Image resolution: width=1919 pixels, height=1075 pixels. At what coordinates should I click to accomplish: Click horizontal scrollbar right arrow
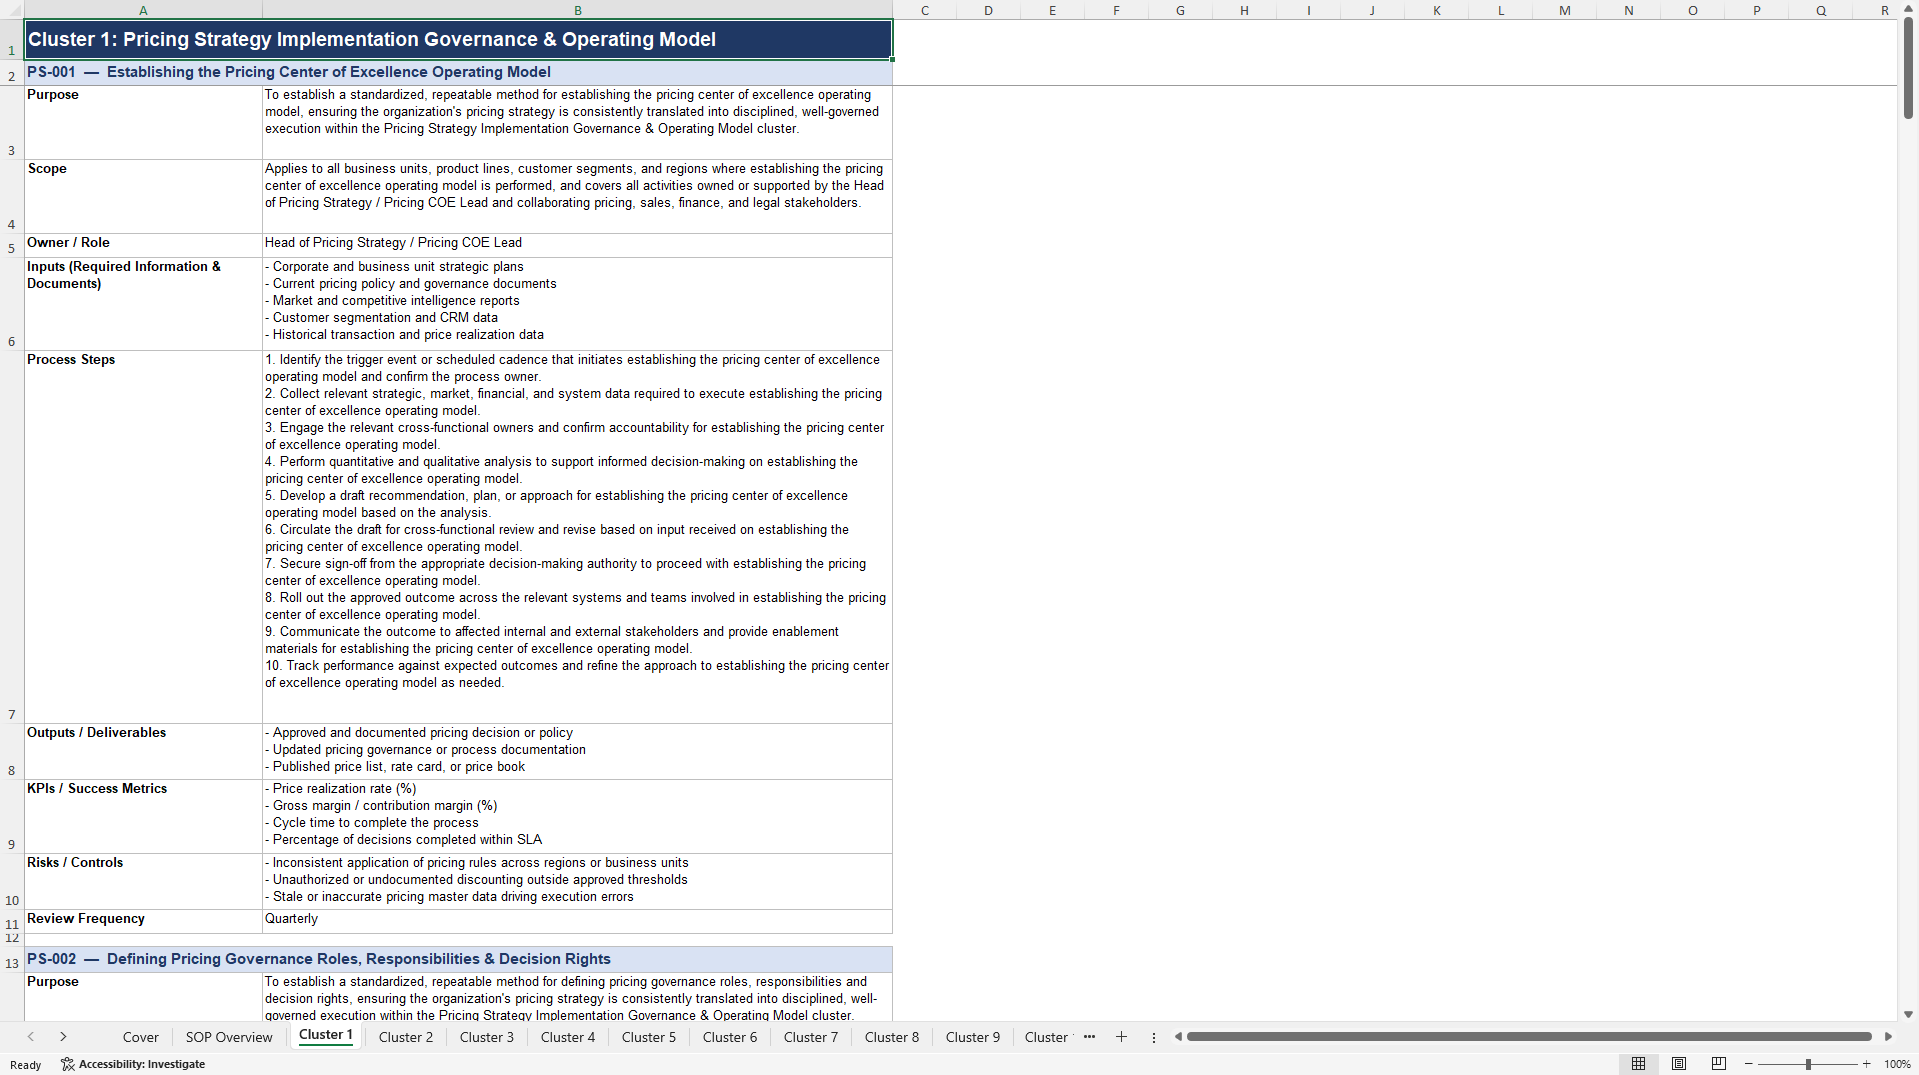point(1888,1037)
